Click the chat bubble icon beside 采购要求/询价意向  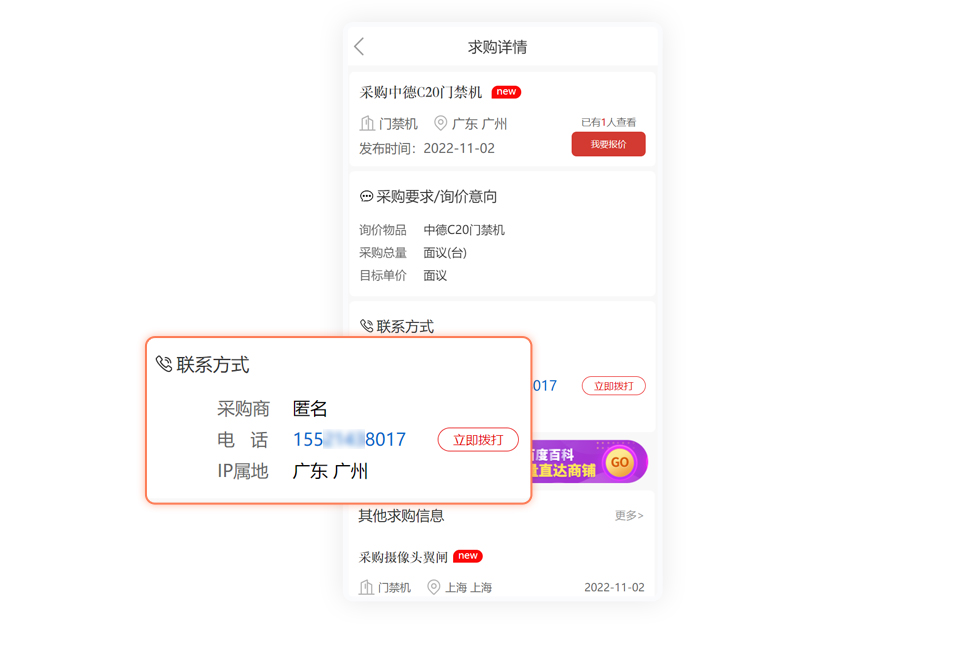pyautogui.click(x=367, y=196)
